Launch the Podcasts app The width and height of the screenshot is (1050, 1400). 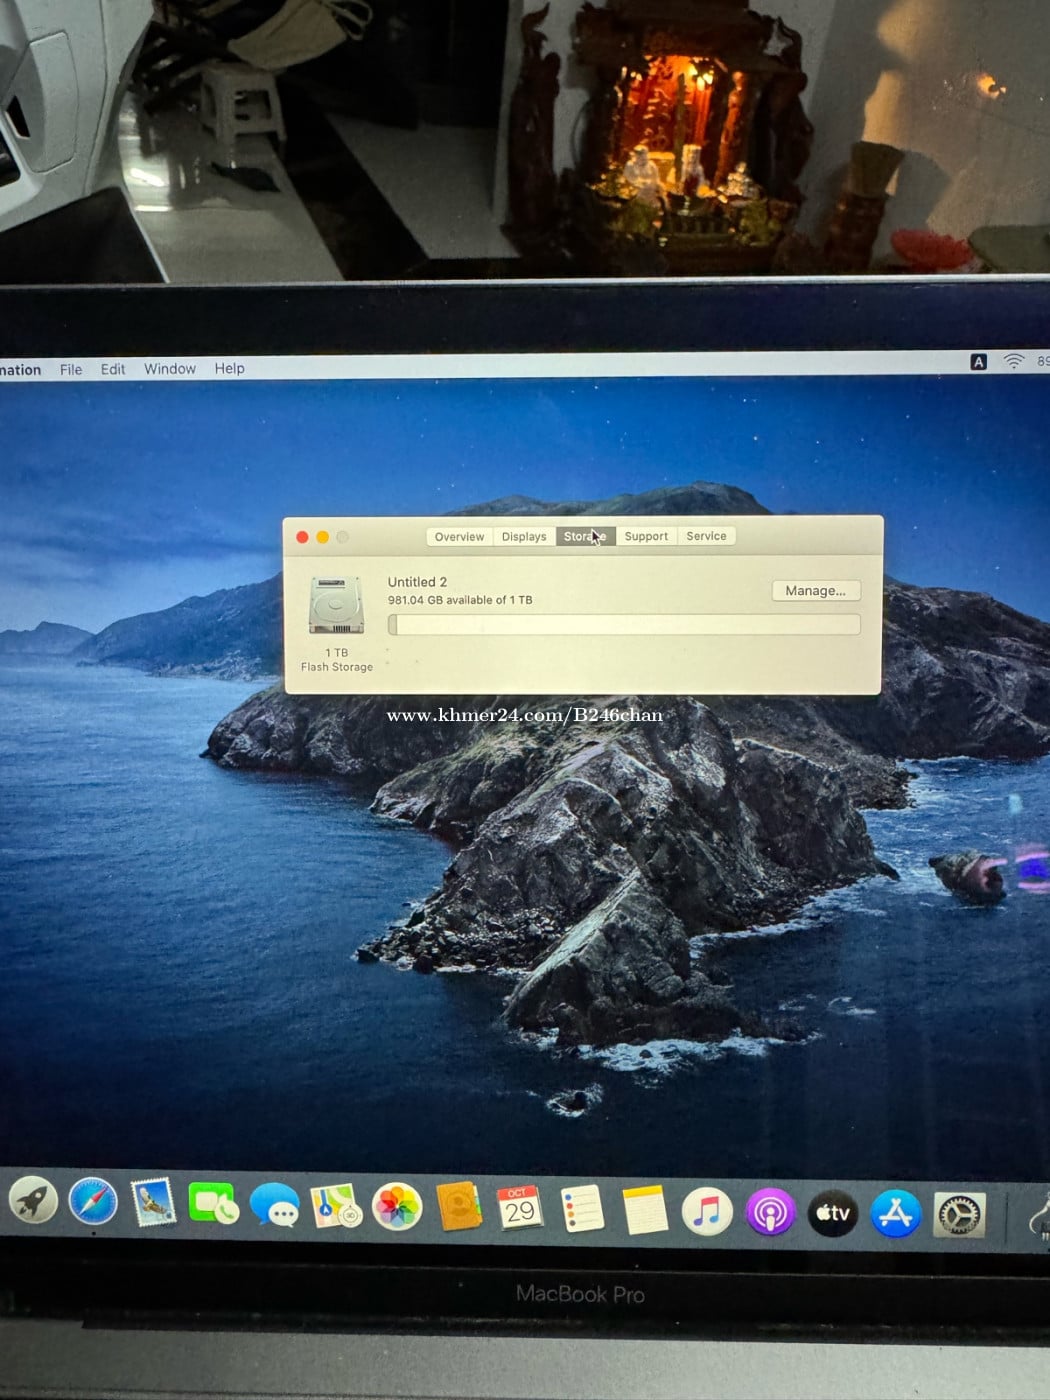769,1213
